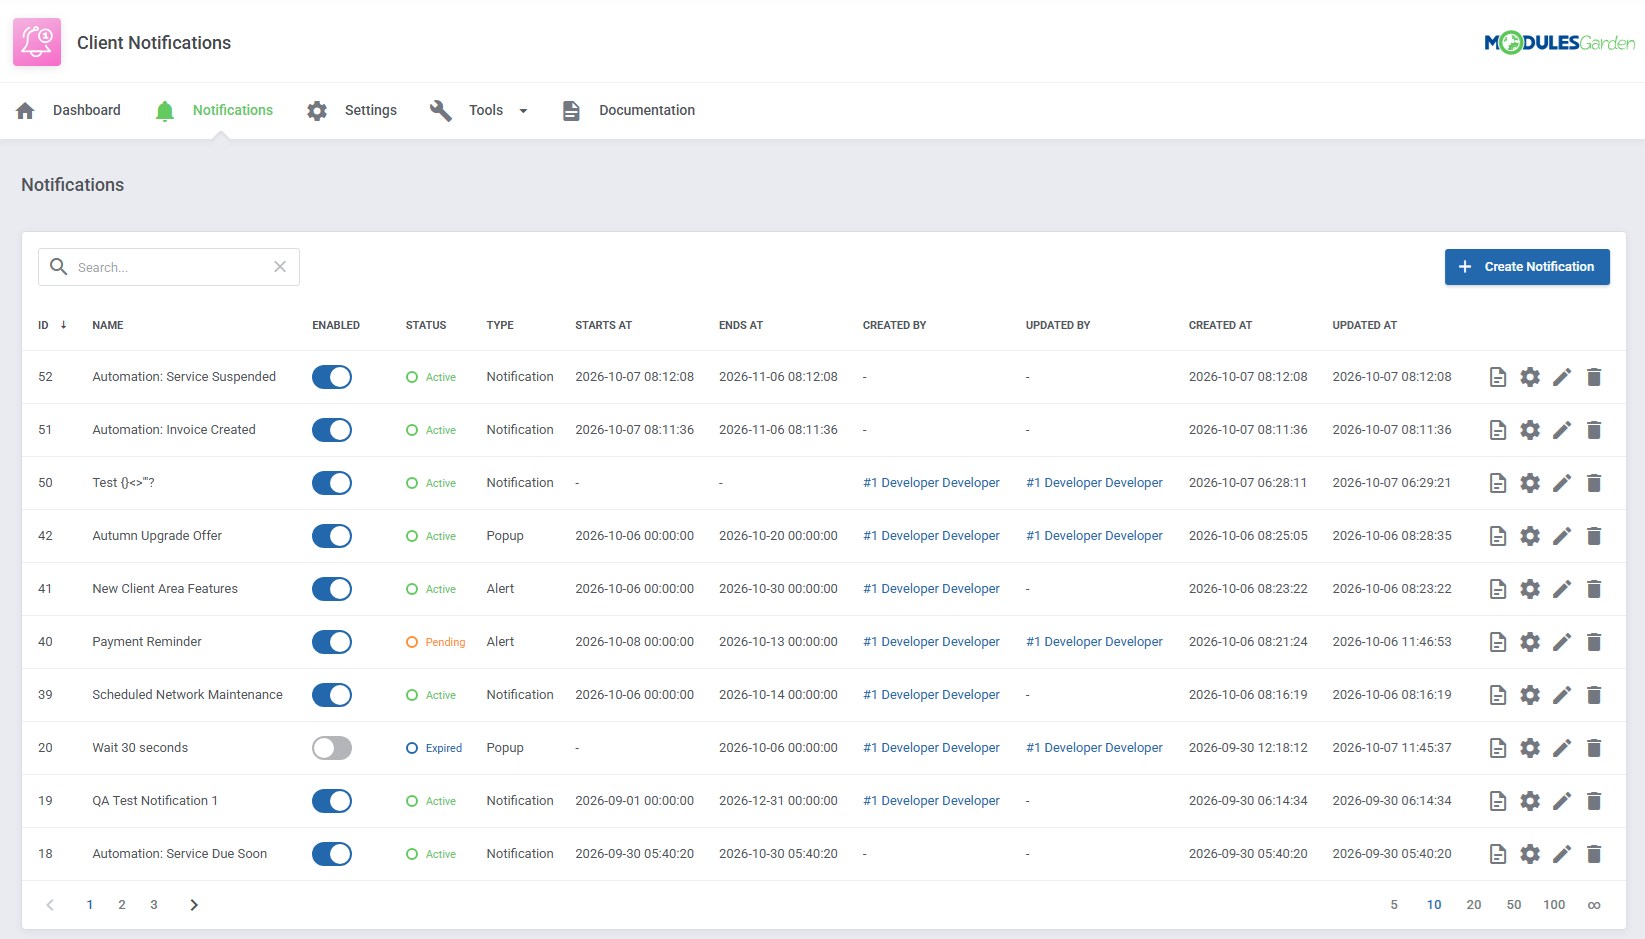Jump to page 2 of notifications
This screenshot has width=1645, height=939.
[122, 905]
